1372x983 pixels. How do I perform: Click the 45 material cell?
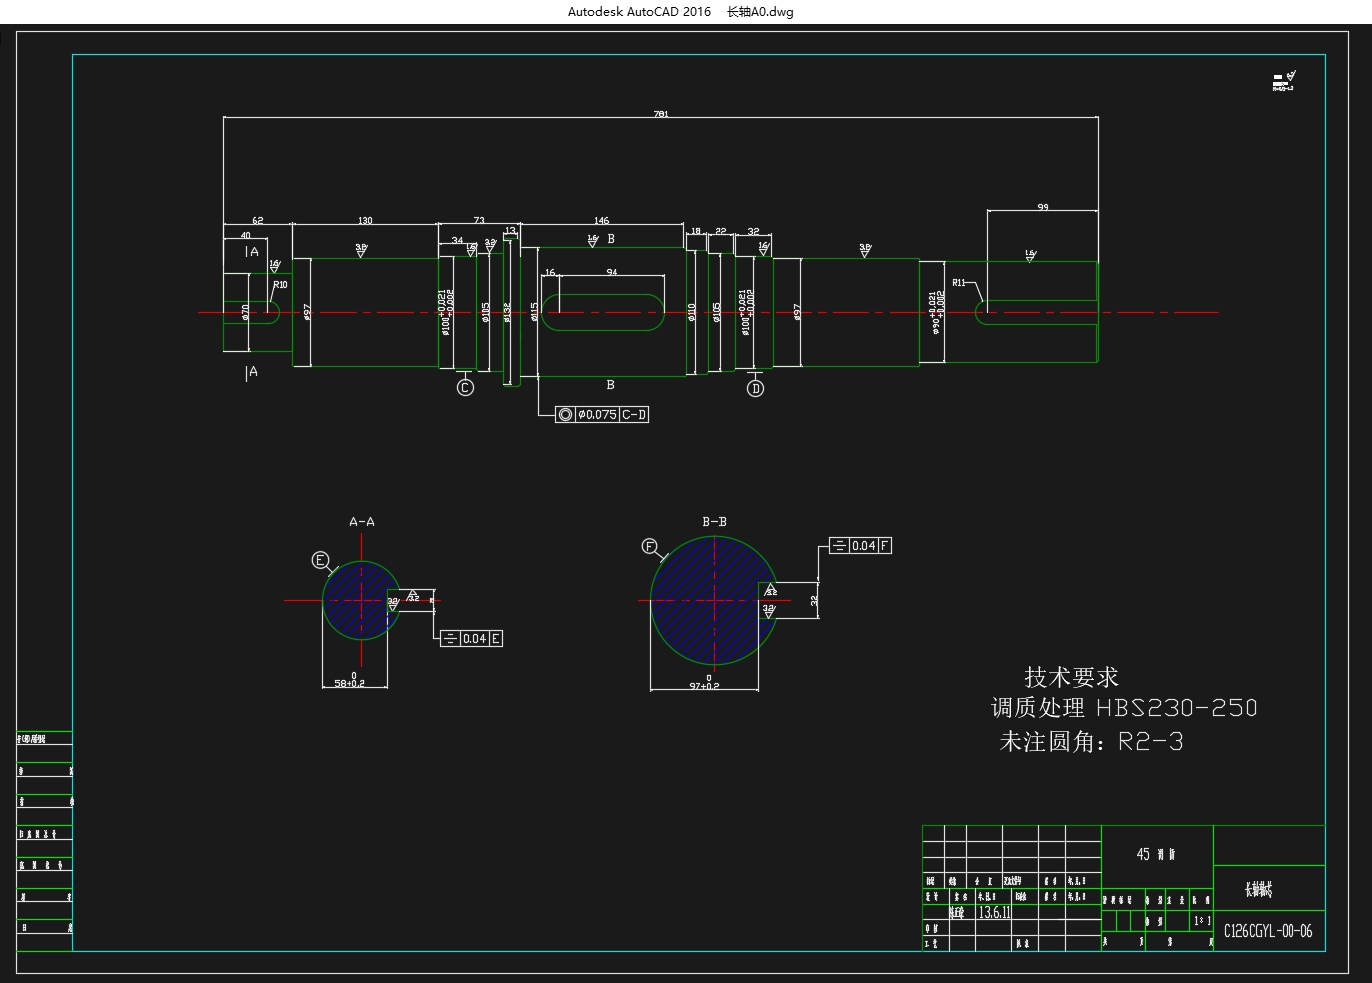click(1155, 855)
